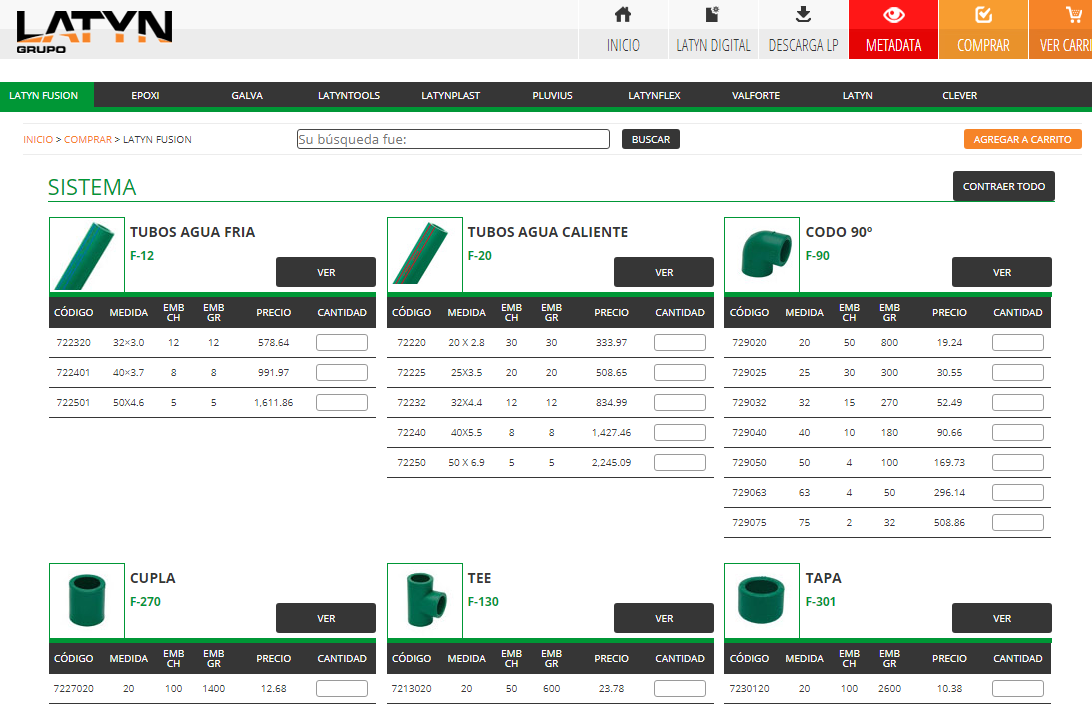Click VER for Codo 90°
Viewport: 1092px width, 708px height.
click(x=1001, y=272)
